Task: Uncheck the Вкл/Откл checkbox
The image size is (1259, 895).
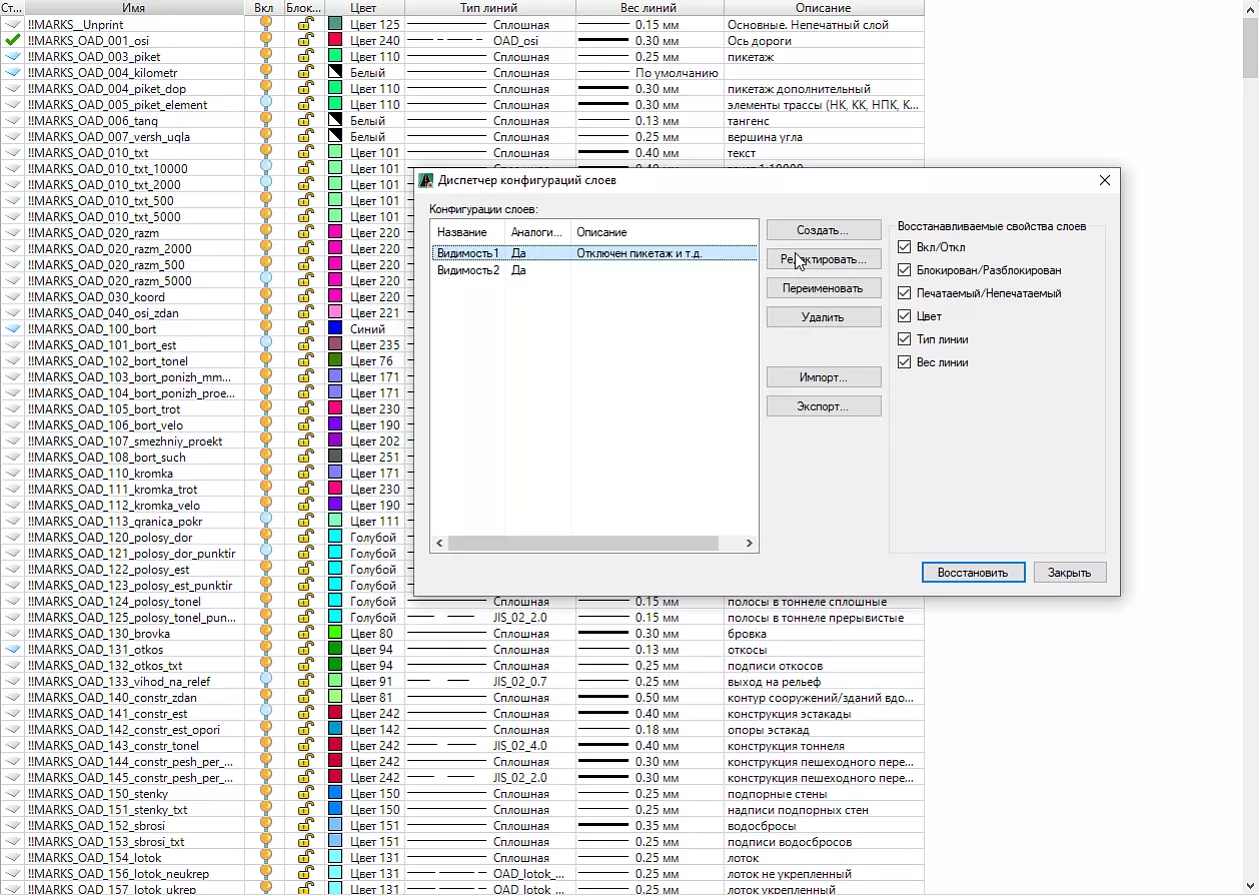Action: point(905,247)
